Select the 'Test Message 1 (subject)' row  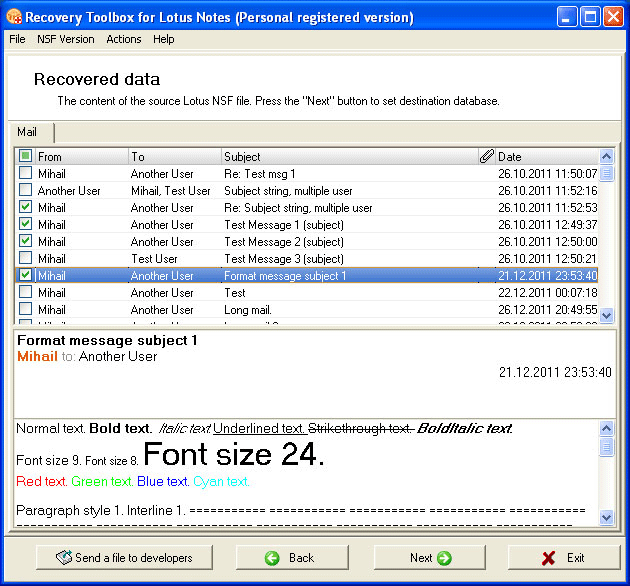tap(307, 224)
